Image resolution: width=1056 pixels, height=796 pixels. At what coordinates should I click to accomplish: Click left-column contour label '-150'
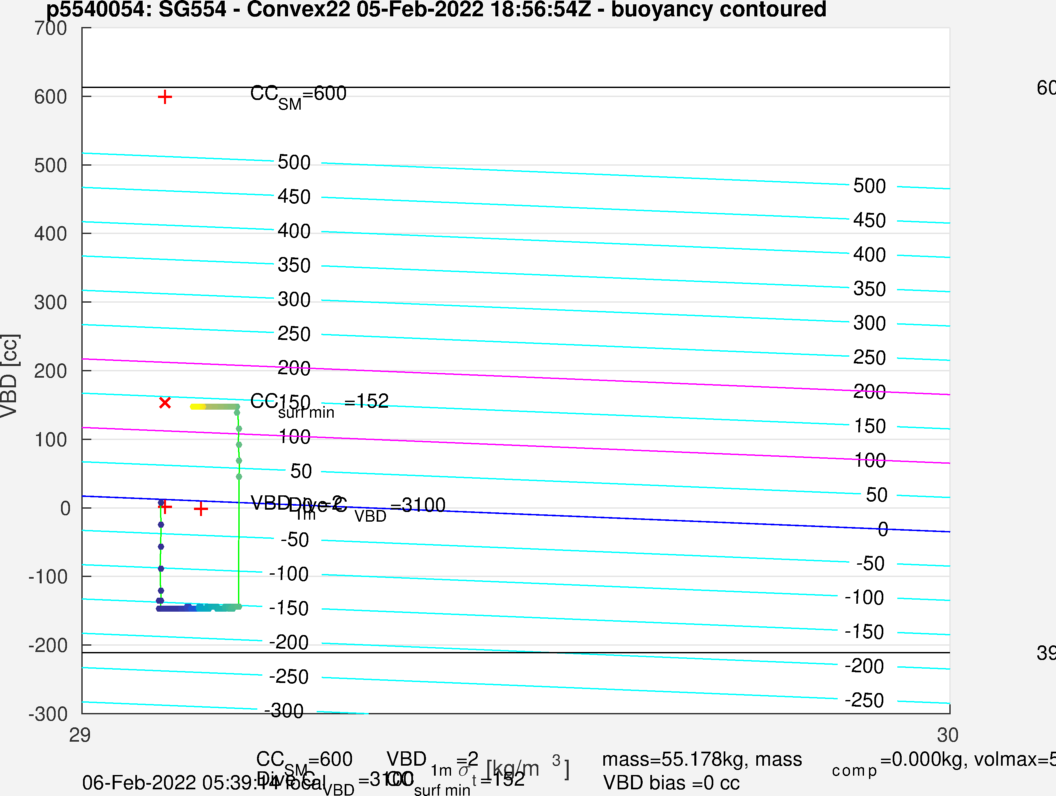[x=289, y=609]
